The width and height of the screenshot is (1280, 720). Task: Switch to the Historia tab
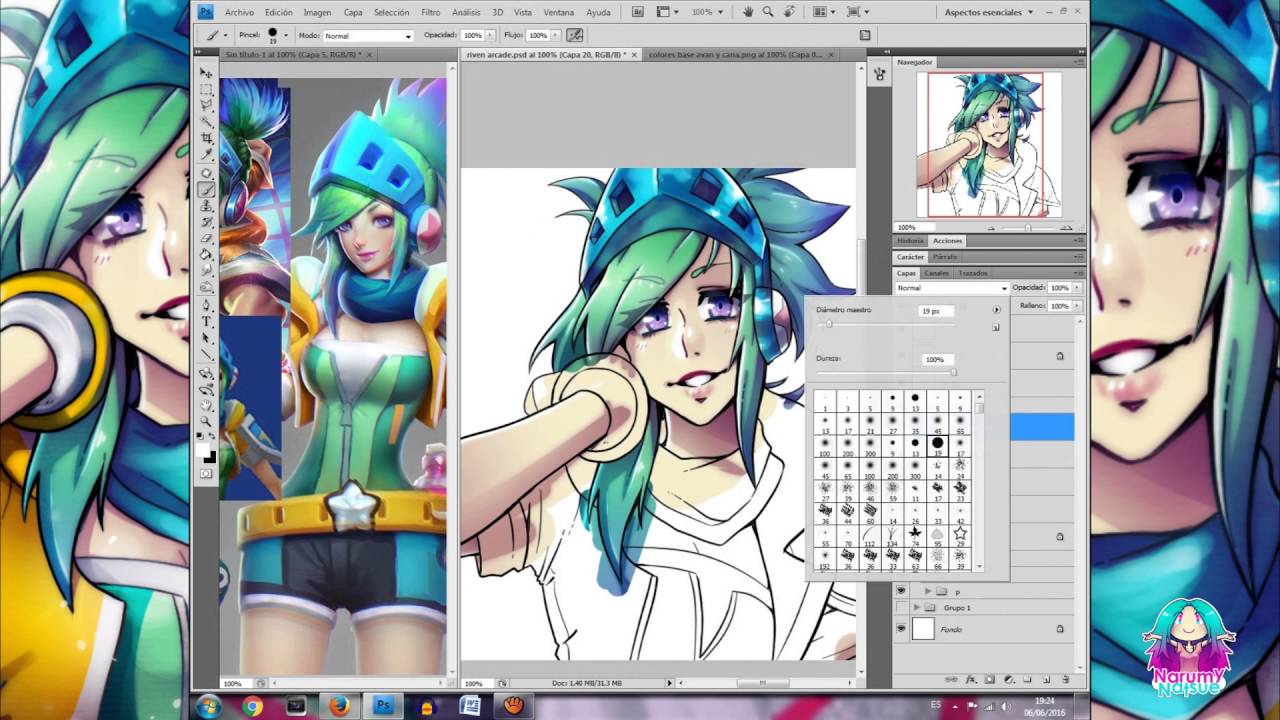(911, 241)
